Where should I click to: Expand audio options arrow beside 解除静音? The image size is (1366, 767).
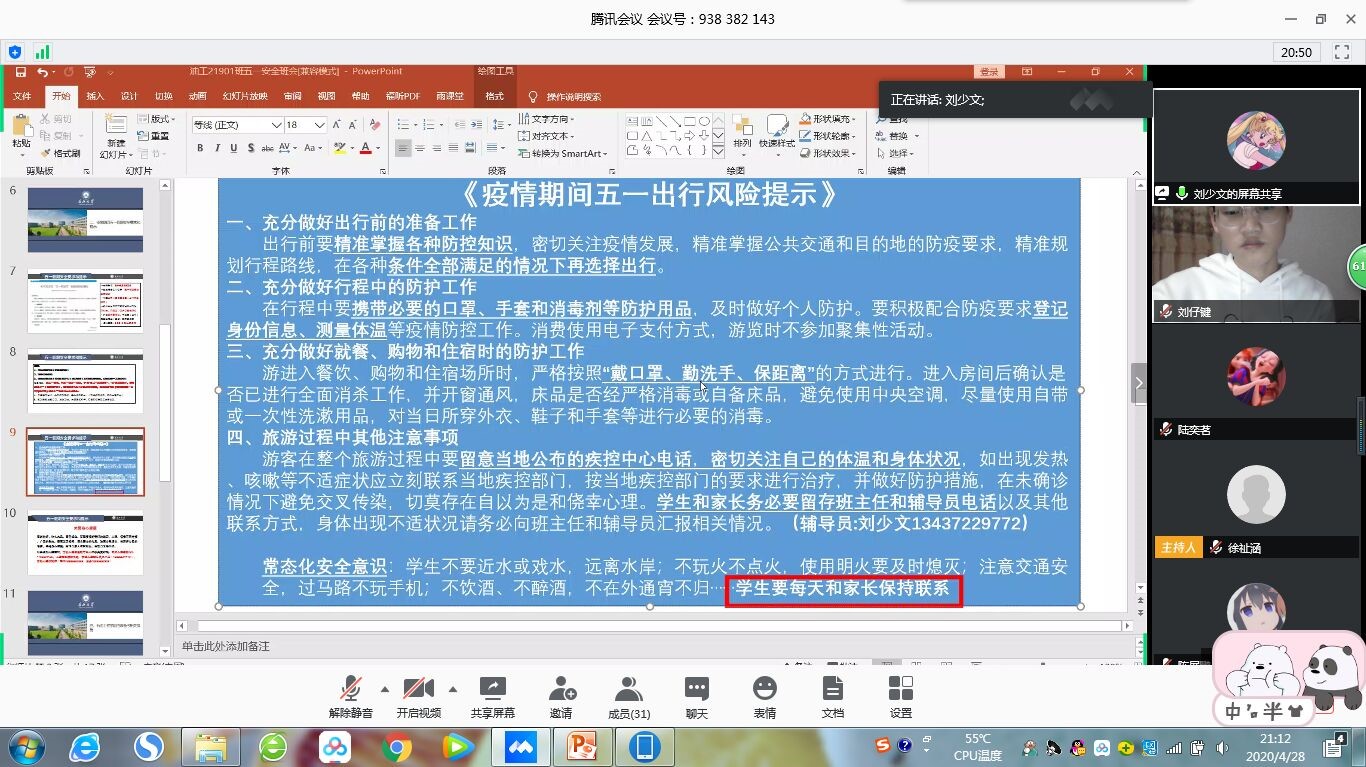point(385,689)
